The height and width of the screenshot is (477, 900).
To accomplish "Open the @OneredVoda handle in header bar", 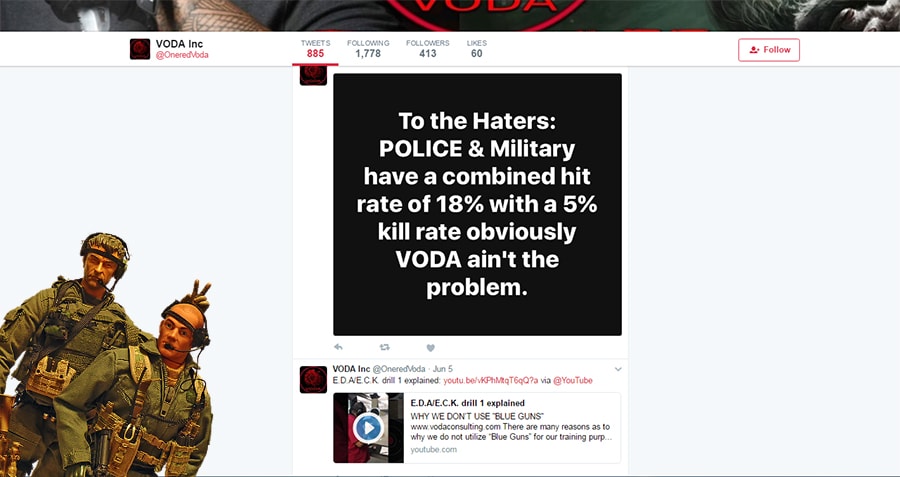I will click(x=182, y=55).
